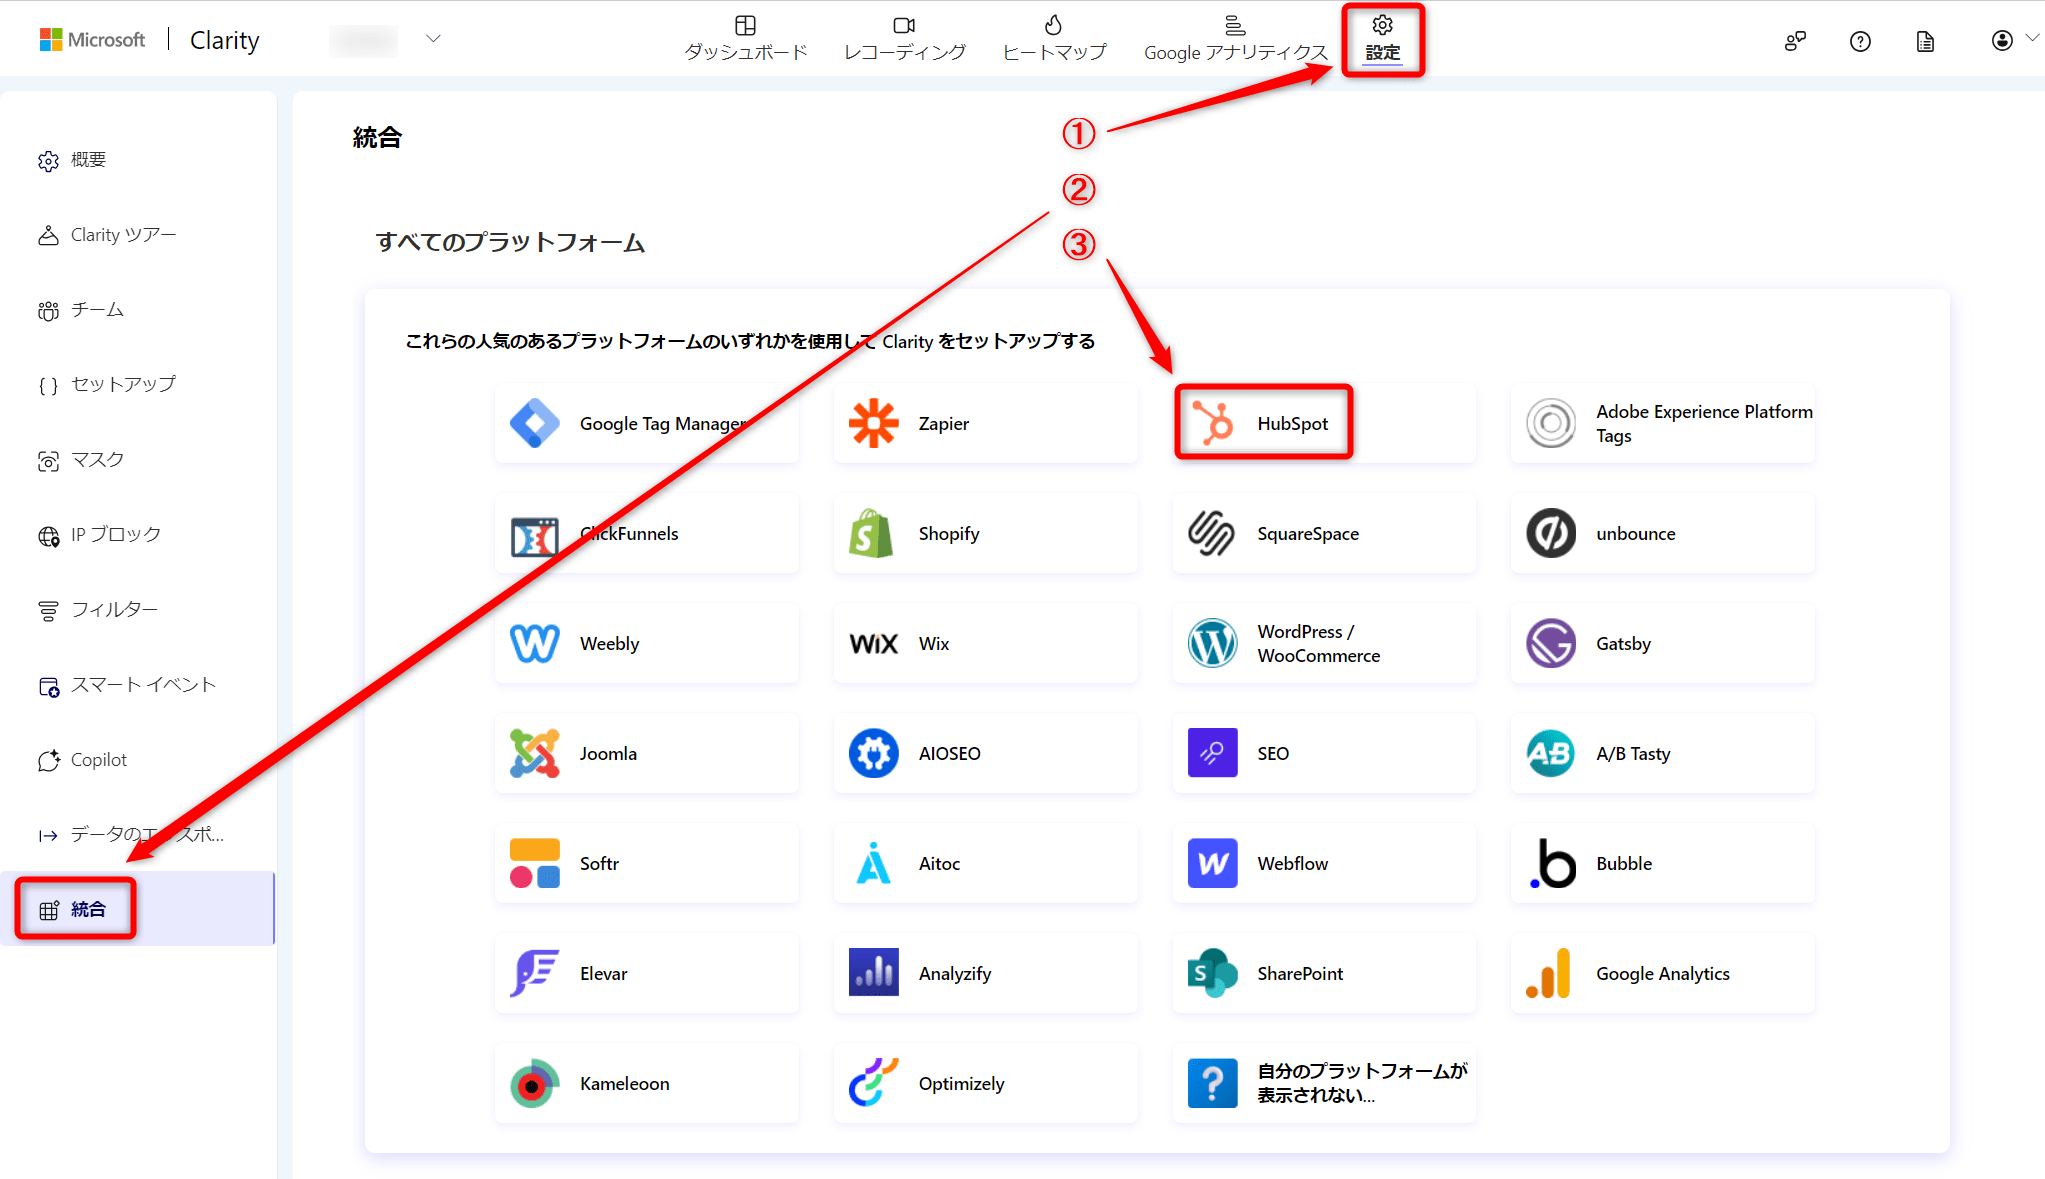Click the Shopify bag icon
This screenshot has height=1179, width=2045.
click(871, 533)
